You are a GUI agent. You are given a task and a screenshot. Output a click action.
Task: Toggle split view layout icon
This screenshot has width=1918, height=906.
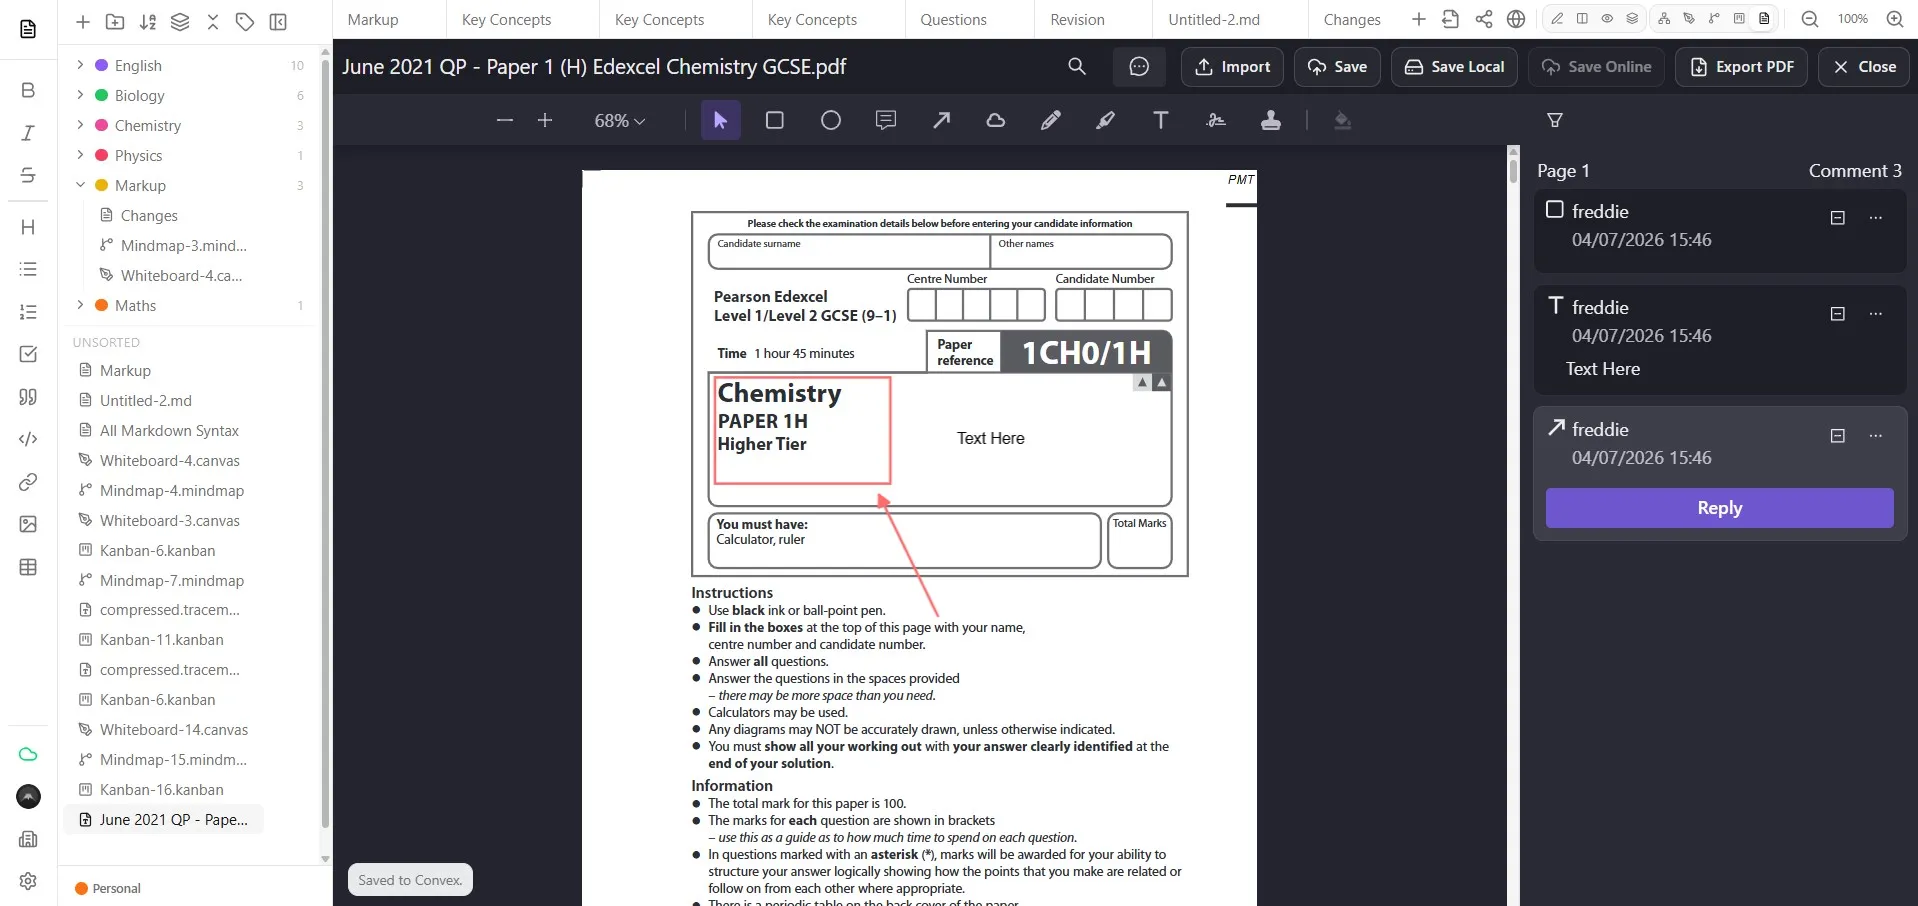click(1582, 18)
